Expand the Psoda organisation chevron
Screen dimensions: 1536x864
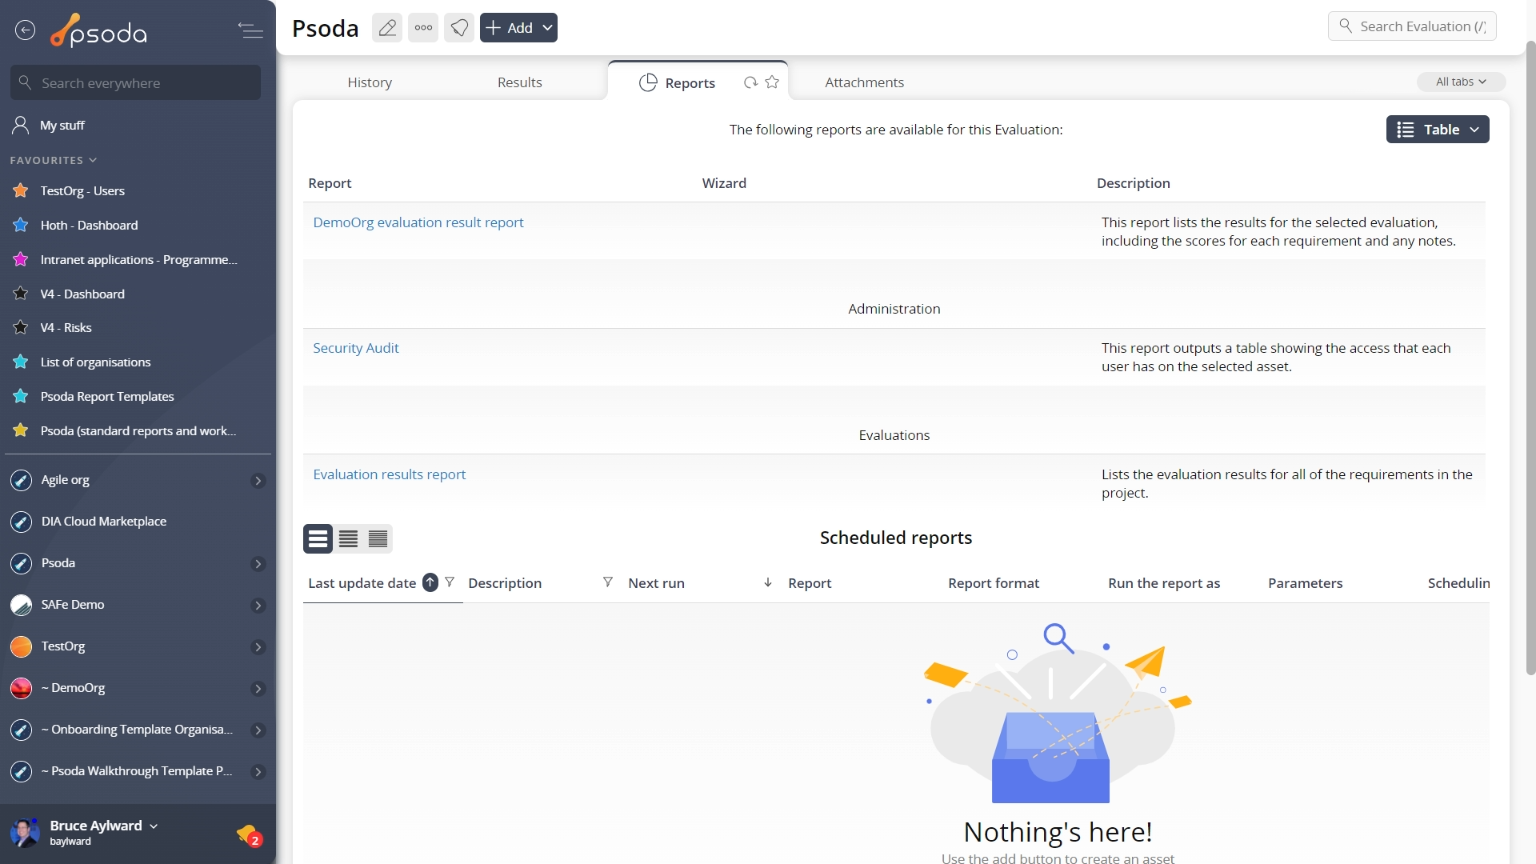coord(258,564)
